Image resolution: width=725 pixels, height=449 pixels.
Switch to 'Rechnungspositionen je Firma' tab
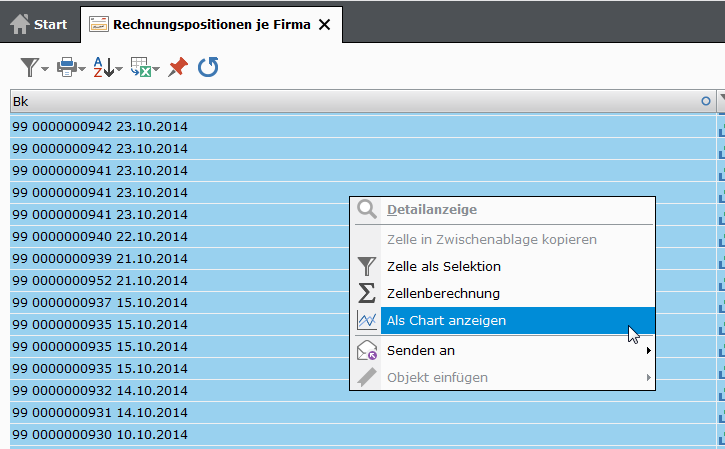211,25
